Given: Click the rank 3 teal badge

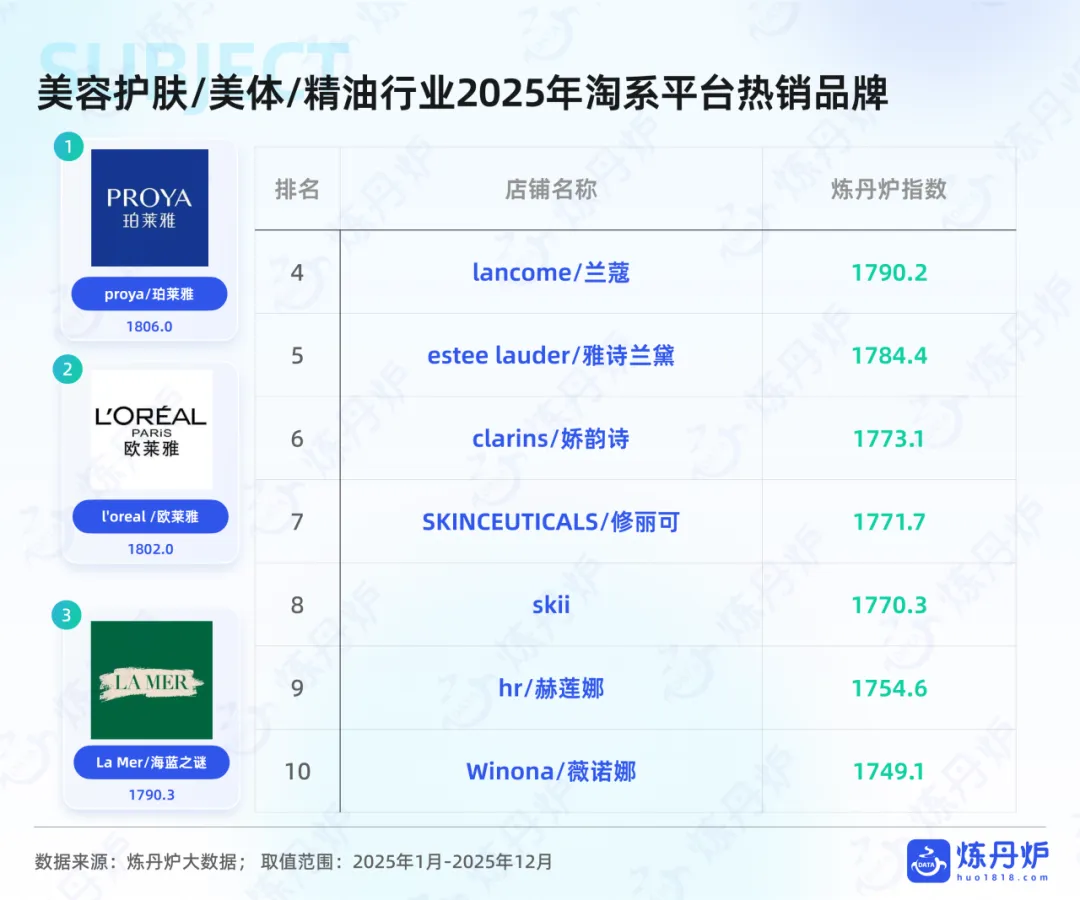Looking at the screenshot, I should click(66, 614).
